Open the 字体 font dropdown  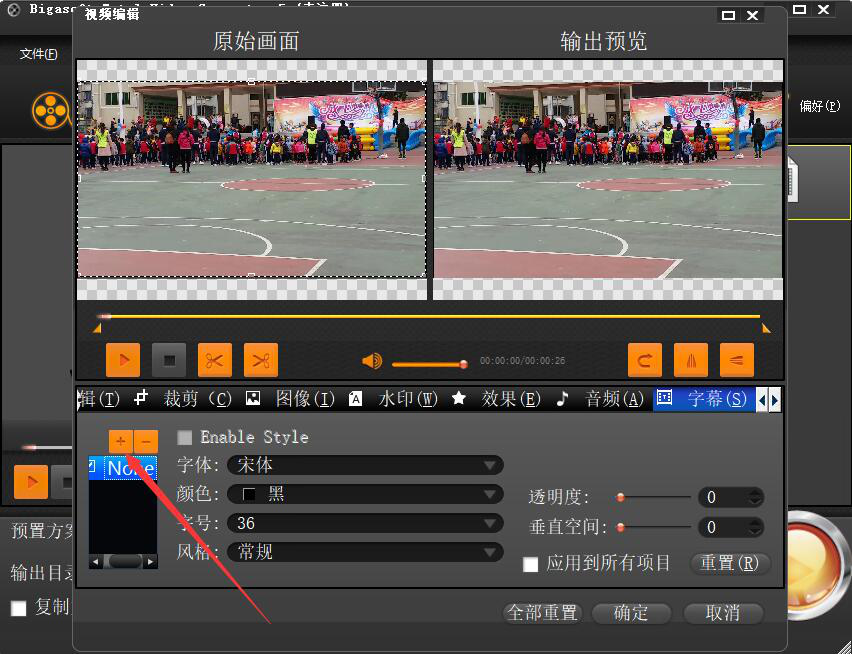tap(365, 466)
